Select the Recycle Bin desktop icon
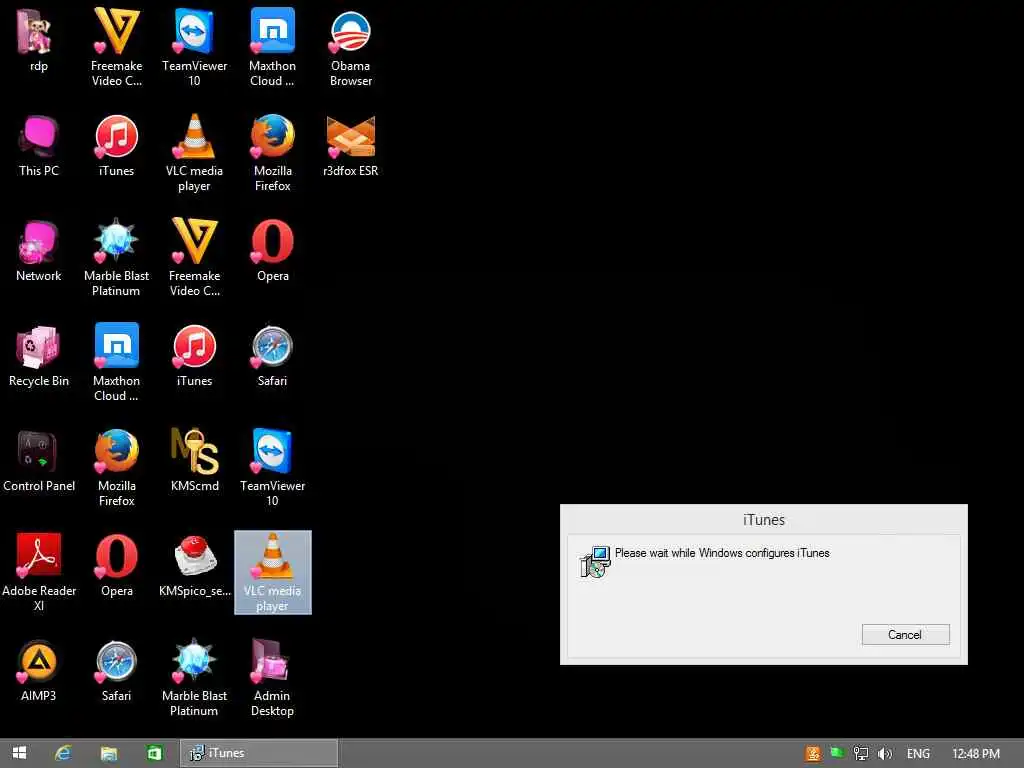 click(39, 356)
